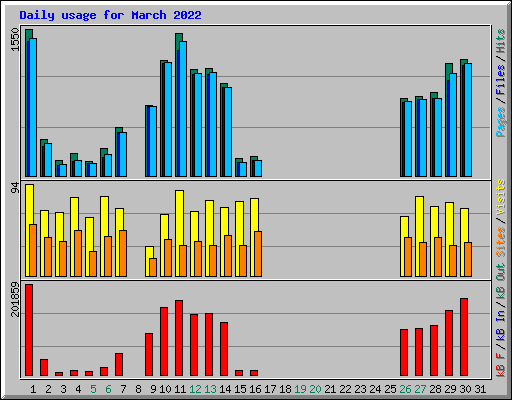This screenshot has height=400, width=512.
Task: Select the day 11 red kB bar
Action: [x=179, y=338]
